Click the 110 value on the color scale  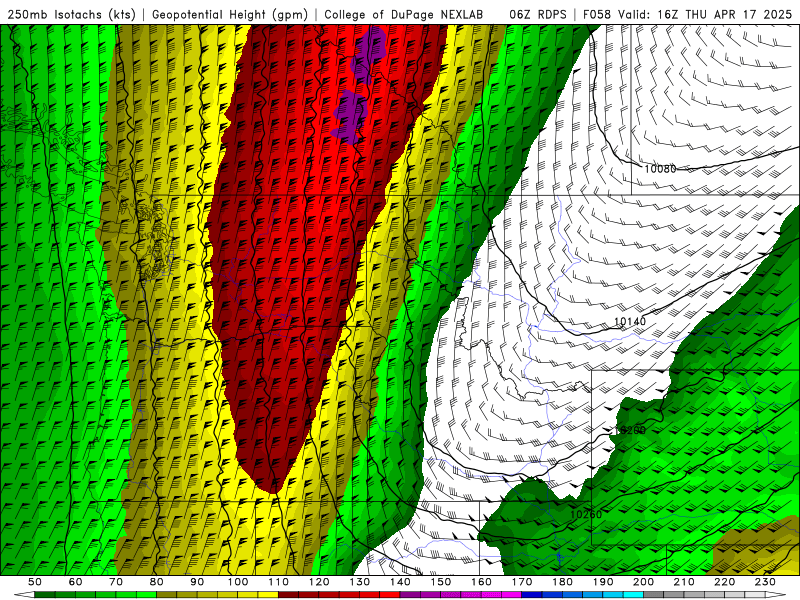point(278,582)
